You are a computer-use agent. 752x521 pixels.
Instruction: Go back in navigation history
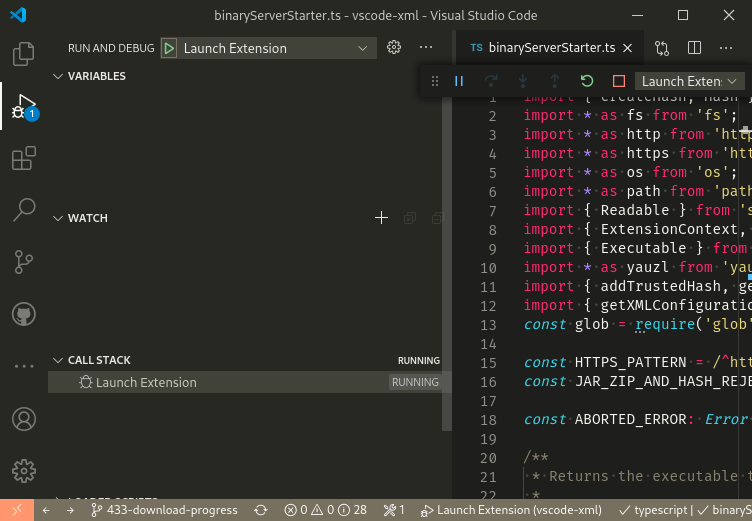coord(46,510)
